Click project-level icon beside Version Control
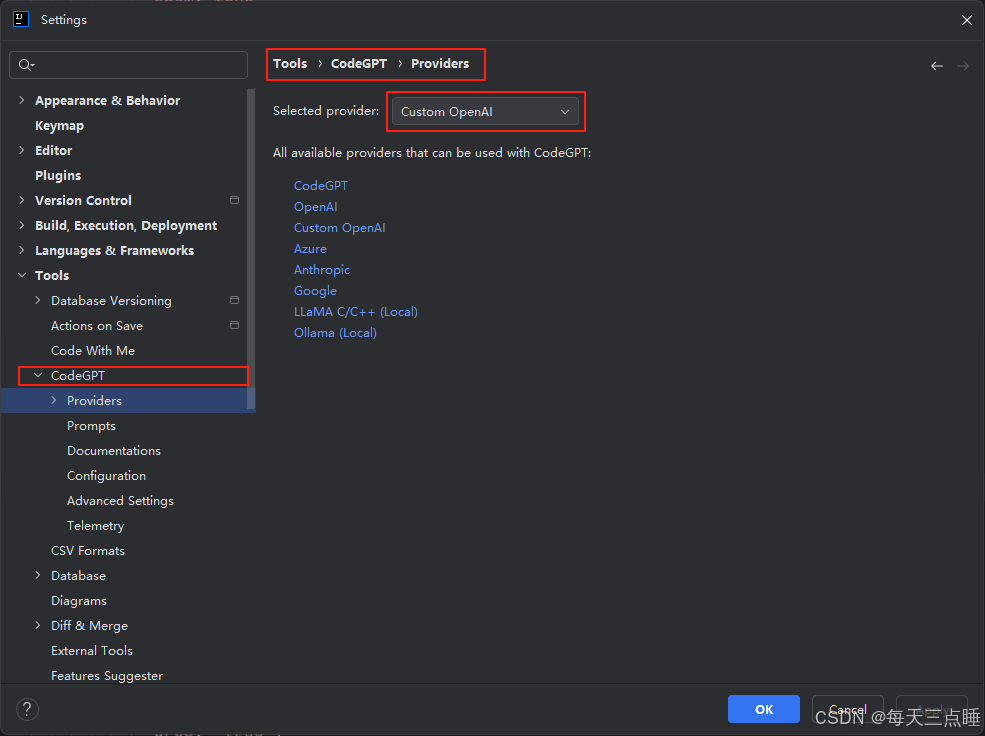 pyautogui.click(x=234, y=200)
